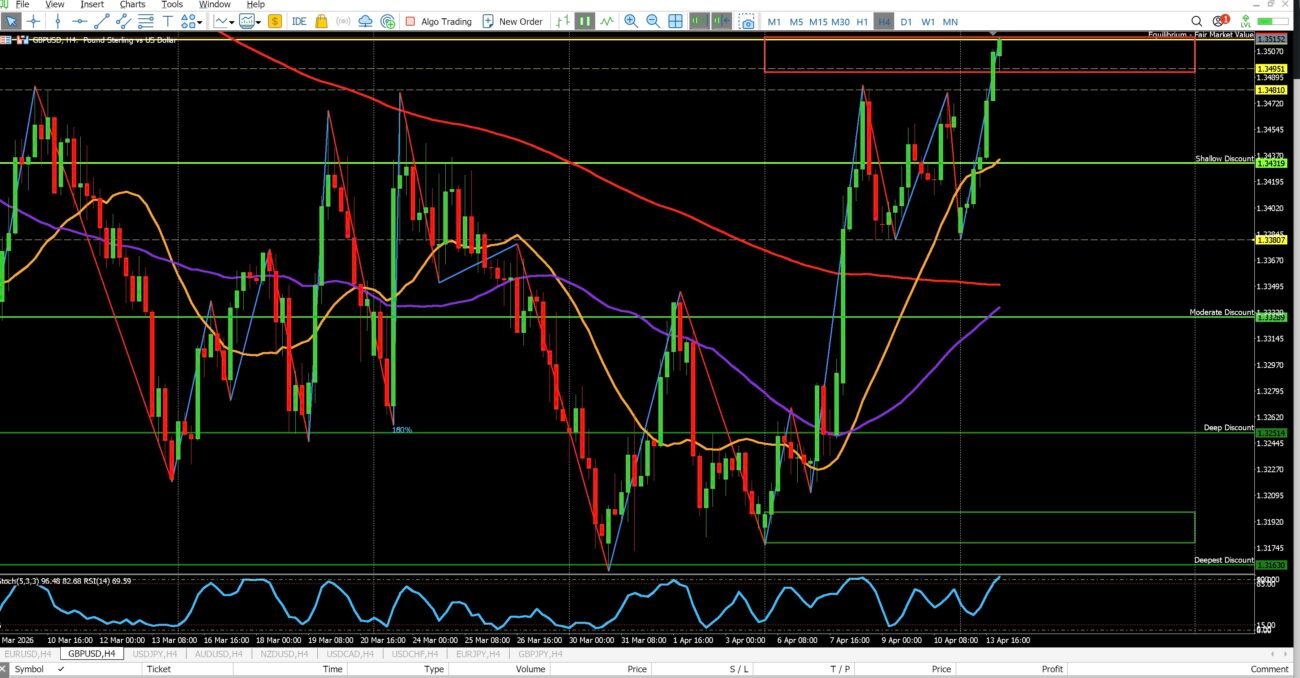
Task: Select the crosshair cursor tool
Action: (35, 21)
